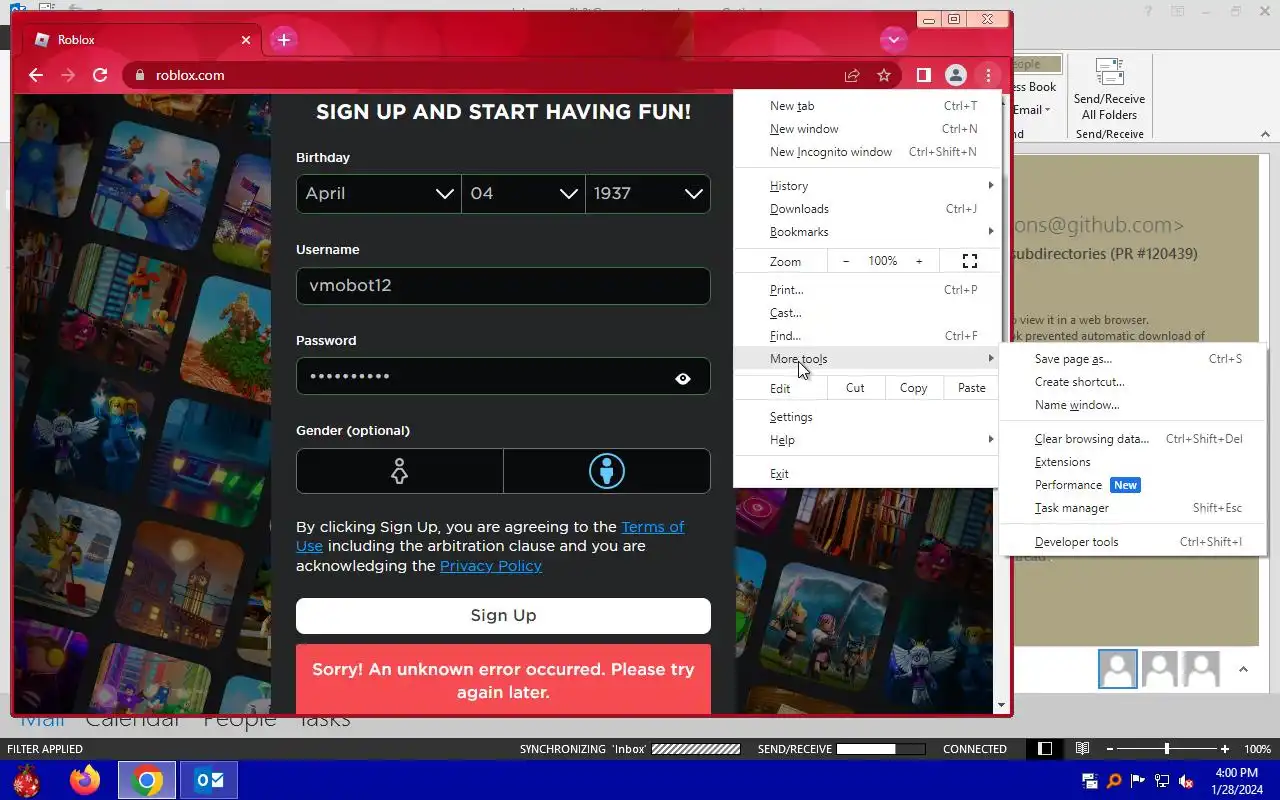This screenshot has height=800, width=1280.
Task: Expand Outlook people pane with the chevron
Action: click(1243, 670)
